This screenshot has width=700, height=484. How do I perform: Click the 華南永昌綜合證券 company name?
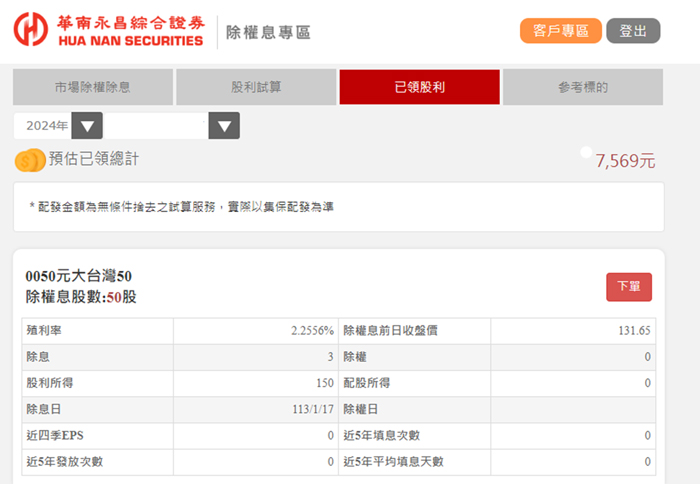tap(131, 23)
